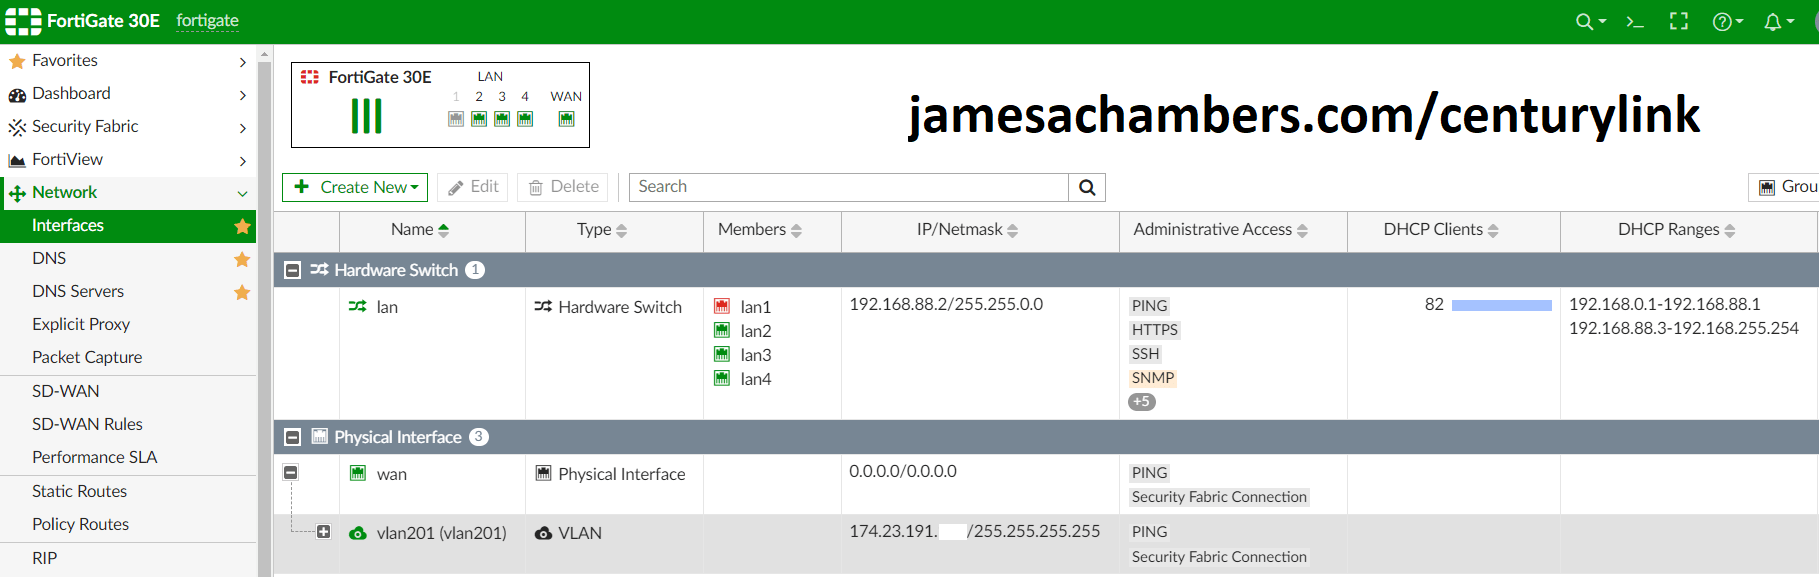Click the fortigate hostname link
Image resolution: width=1819 pixels, height=577 pixels.
point(207,21)
